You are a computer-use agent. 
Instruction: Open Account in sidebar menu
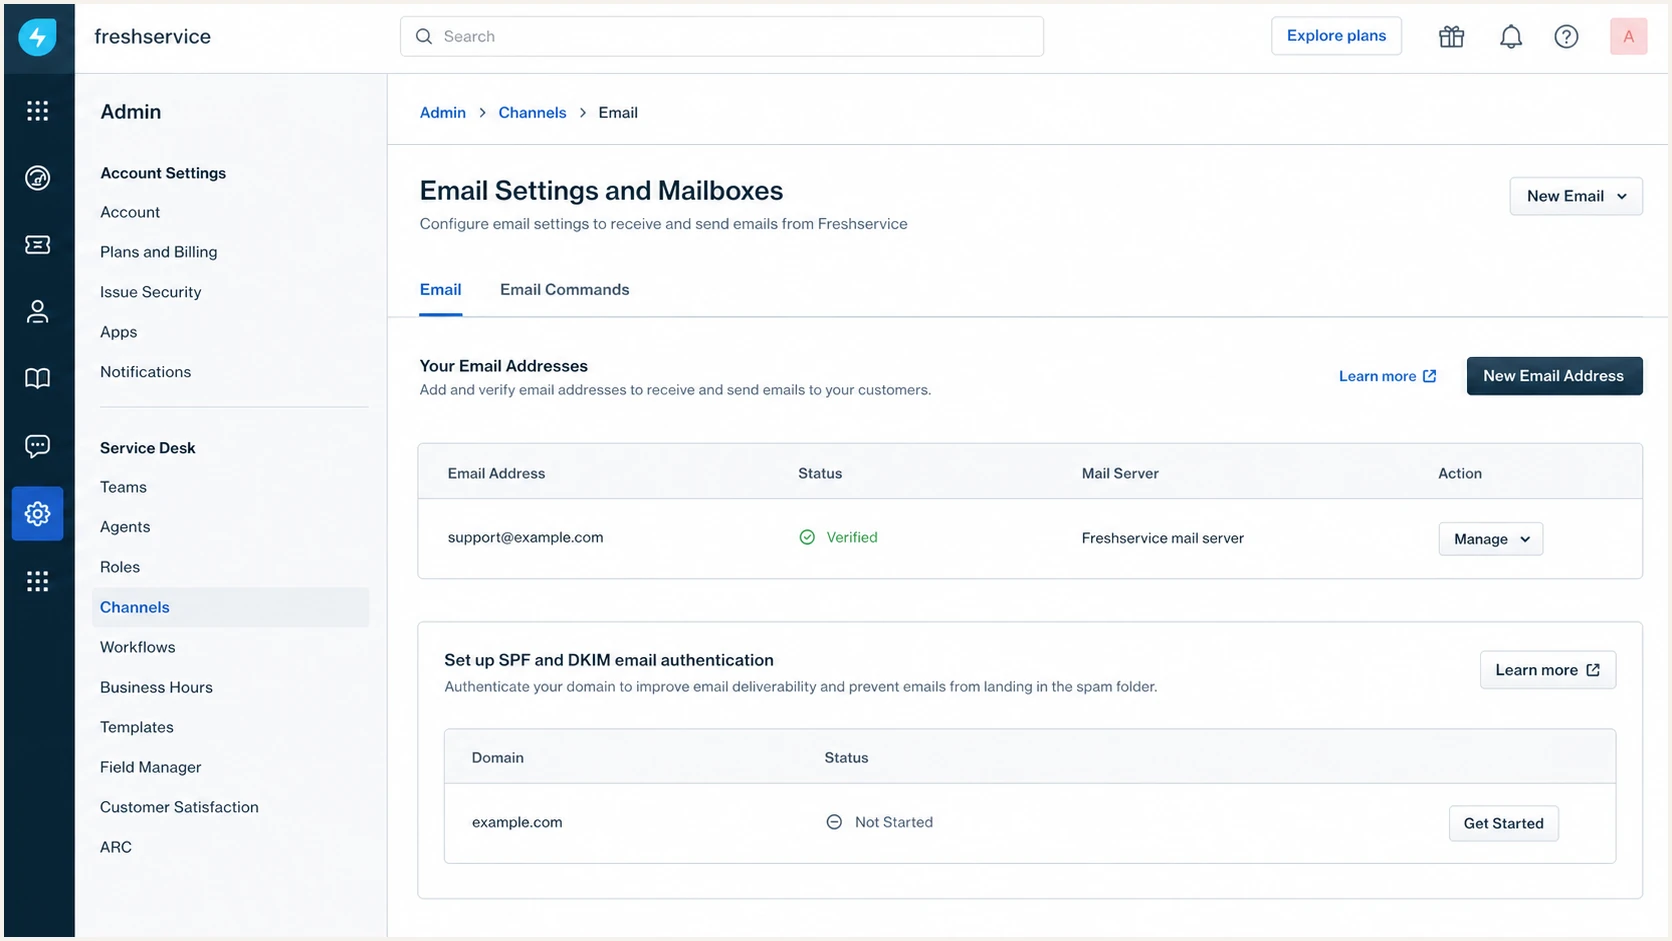point(130,212)
